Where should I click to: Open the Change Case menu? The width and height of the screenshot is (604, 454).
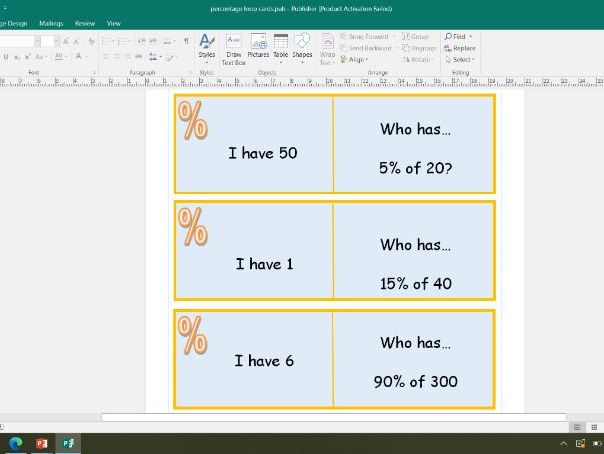pos(40,57)
